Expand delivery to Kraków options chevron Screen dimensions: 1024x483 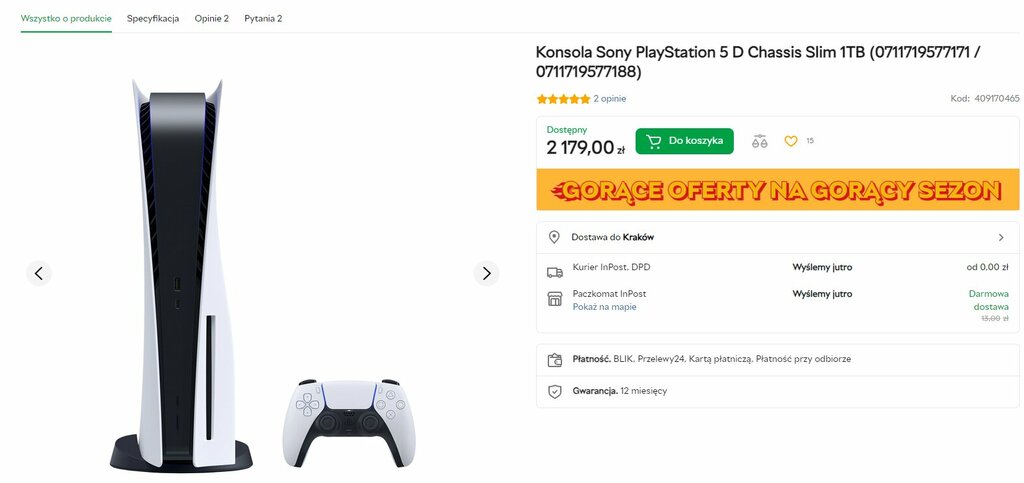coord(1001,238)
